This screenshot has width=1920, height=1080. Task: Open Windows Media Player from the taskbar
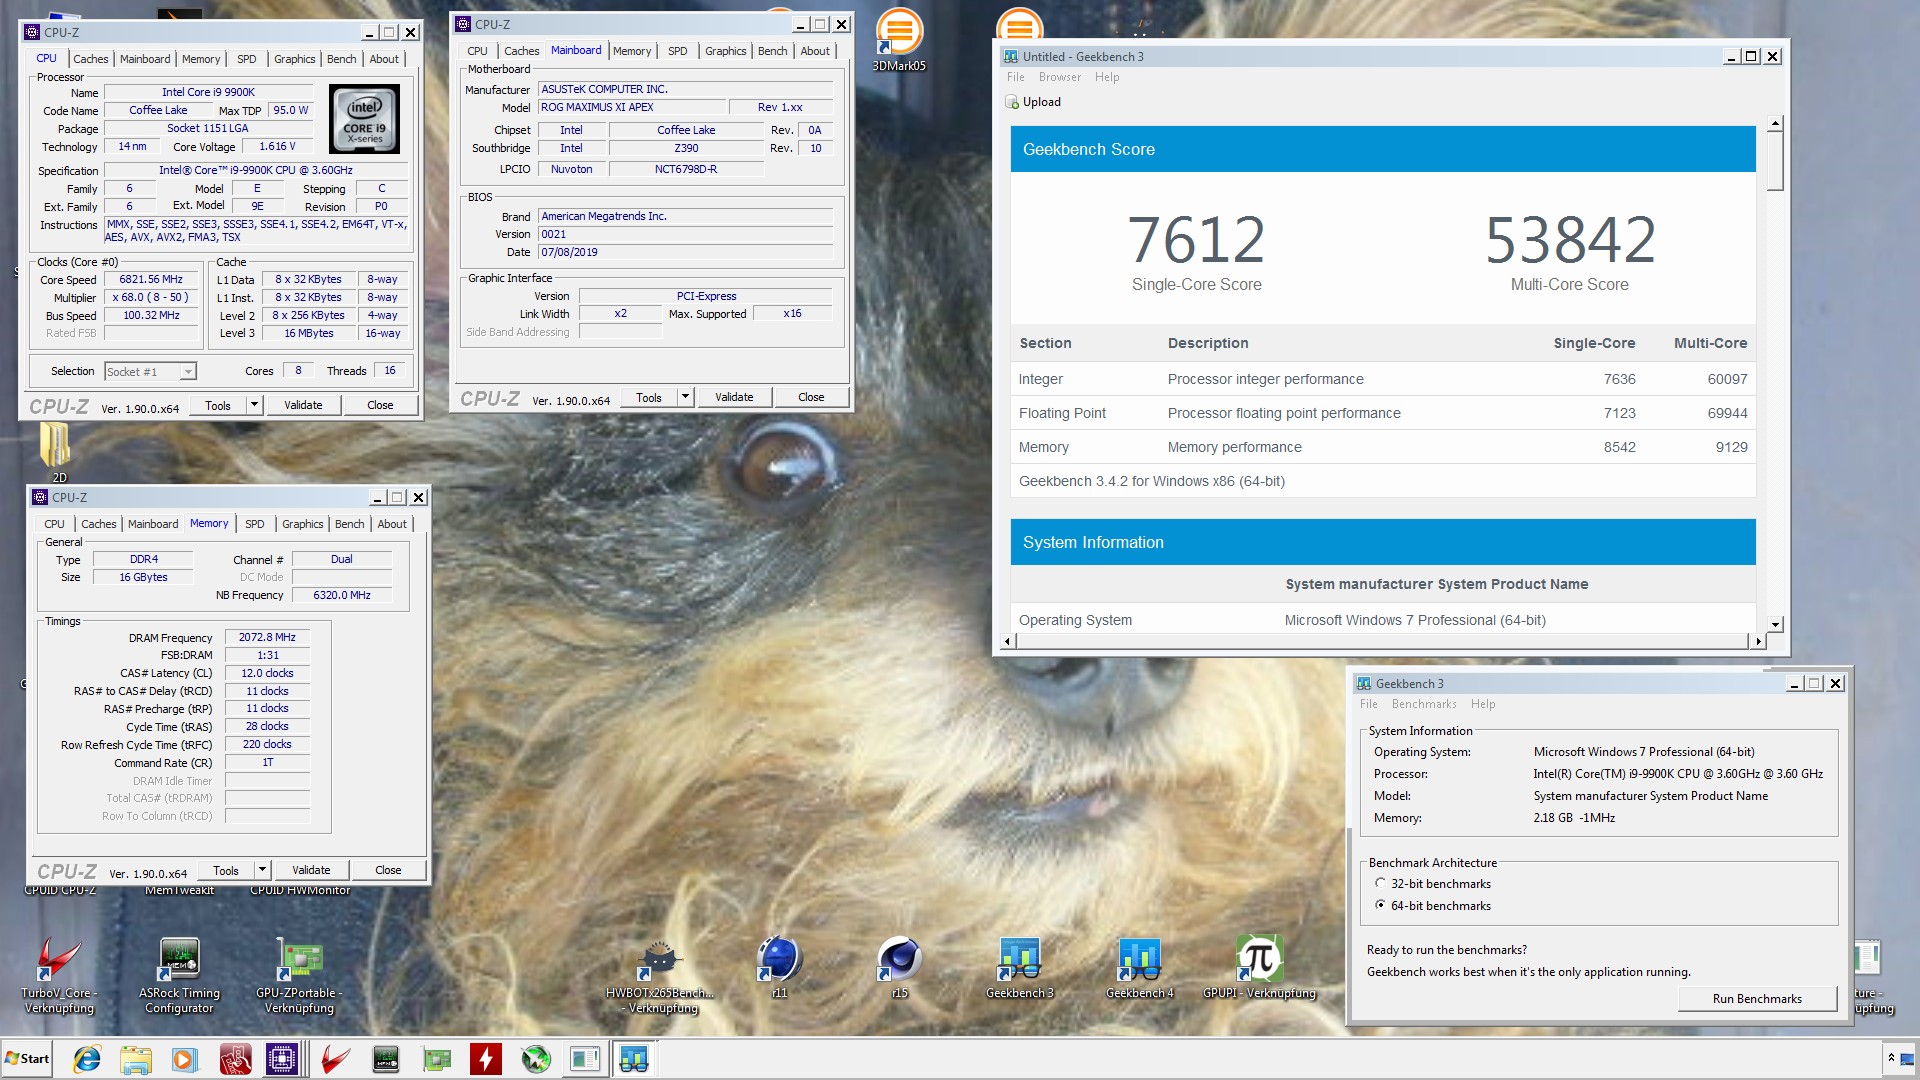184,1059
